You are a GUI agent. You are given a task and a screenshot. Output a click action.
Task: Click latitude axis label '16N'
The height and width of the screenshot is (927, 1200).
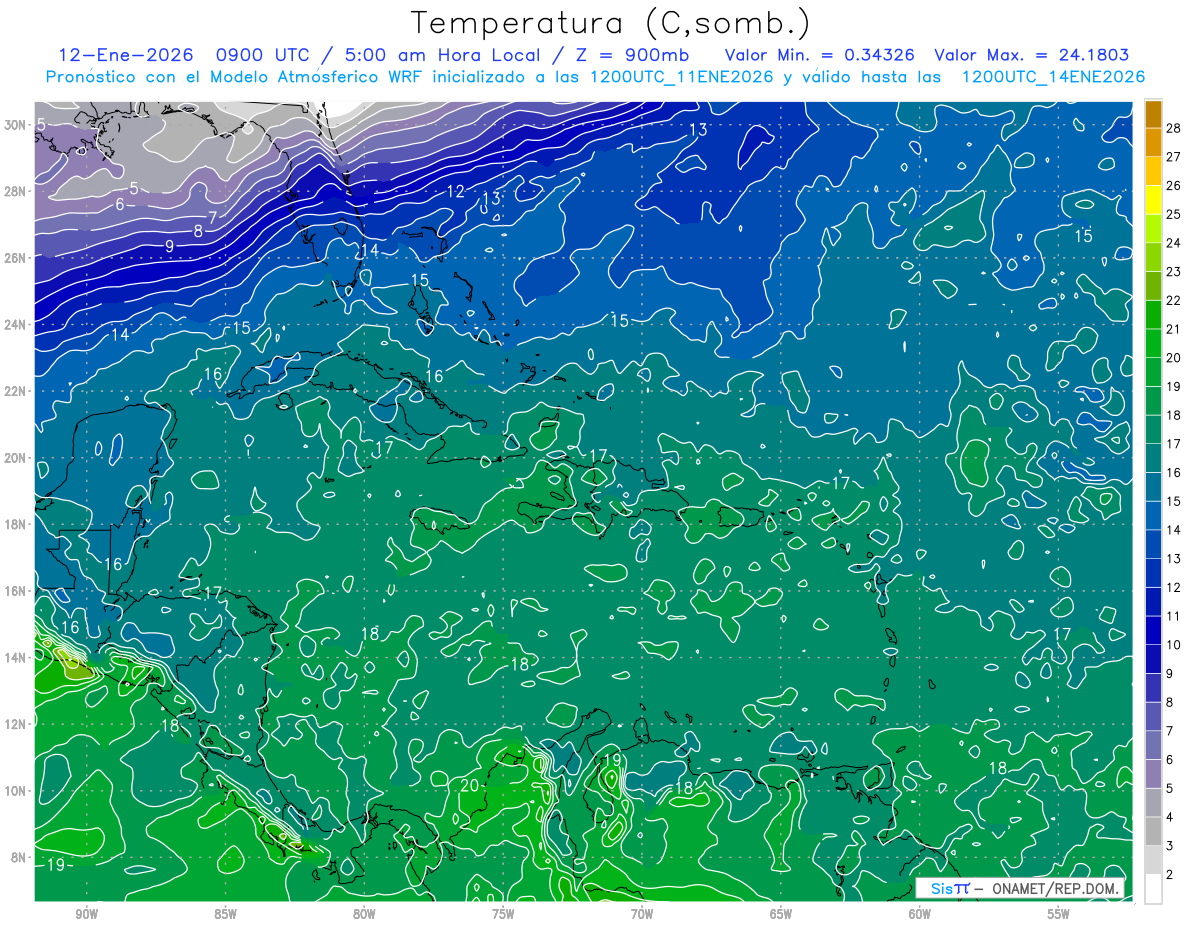click(x=16, y=591)
